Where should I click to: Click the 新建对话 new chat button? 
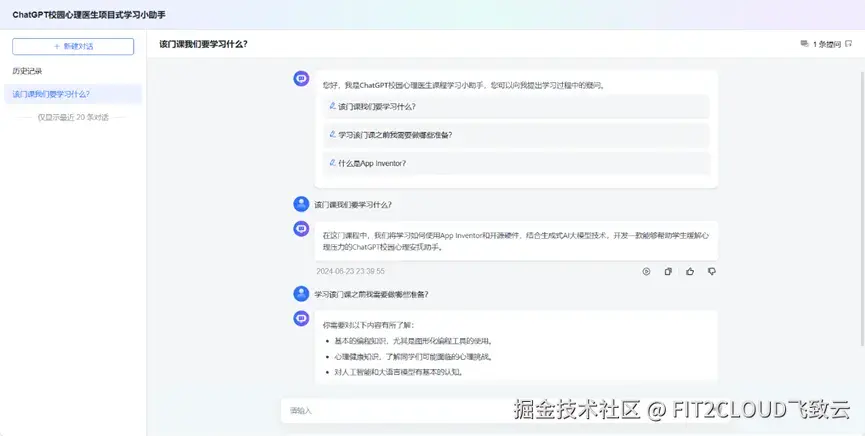point(73,46)
